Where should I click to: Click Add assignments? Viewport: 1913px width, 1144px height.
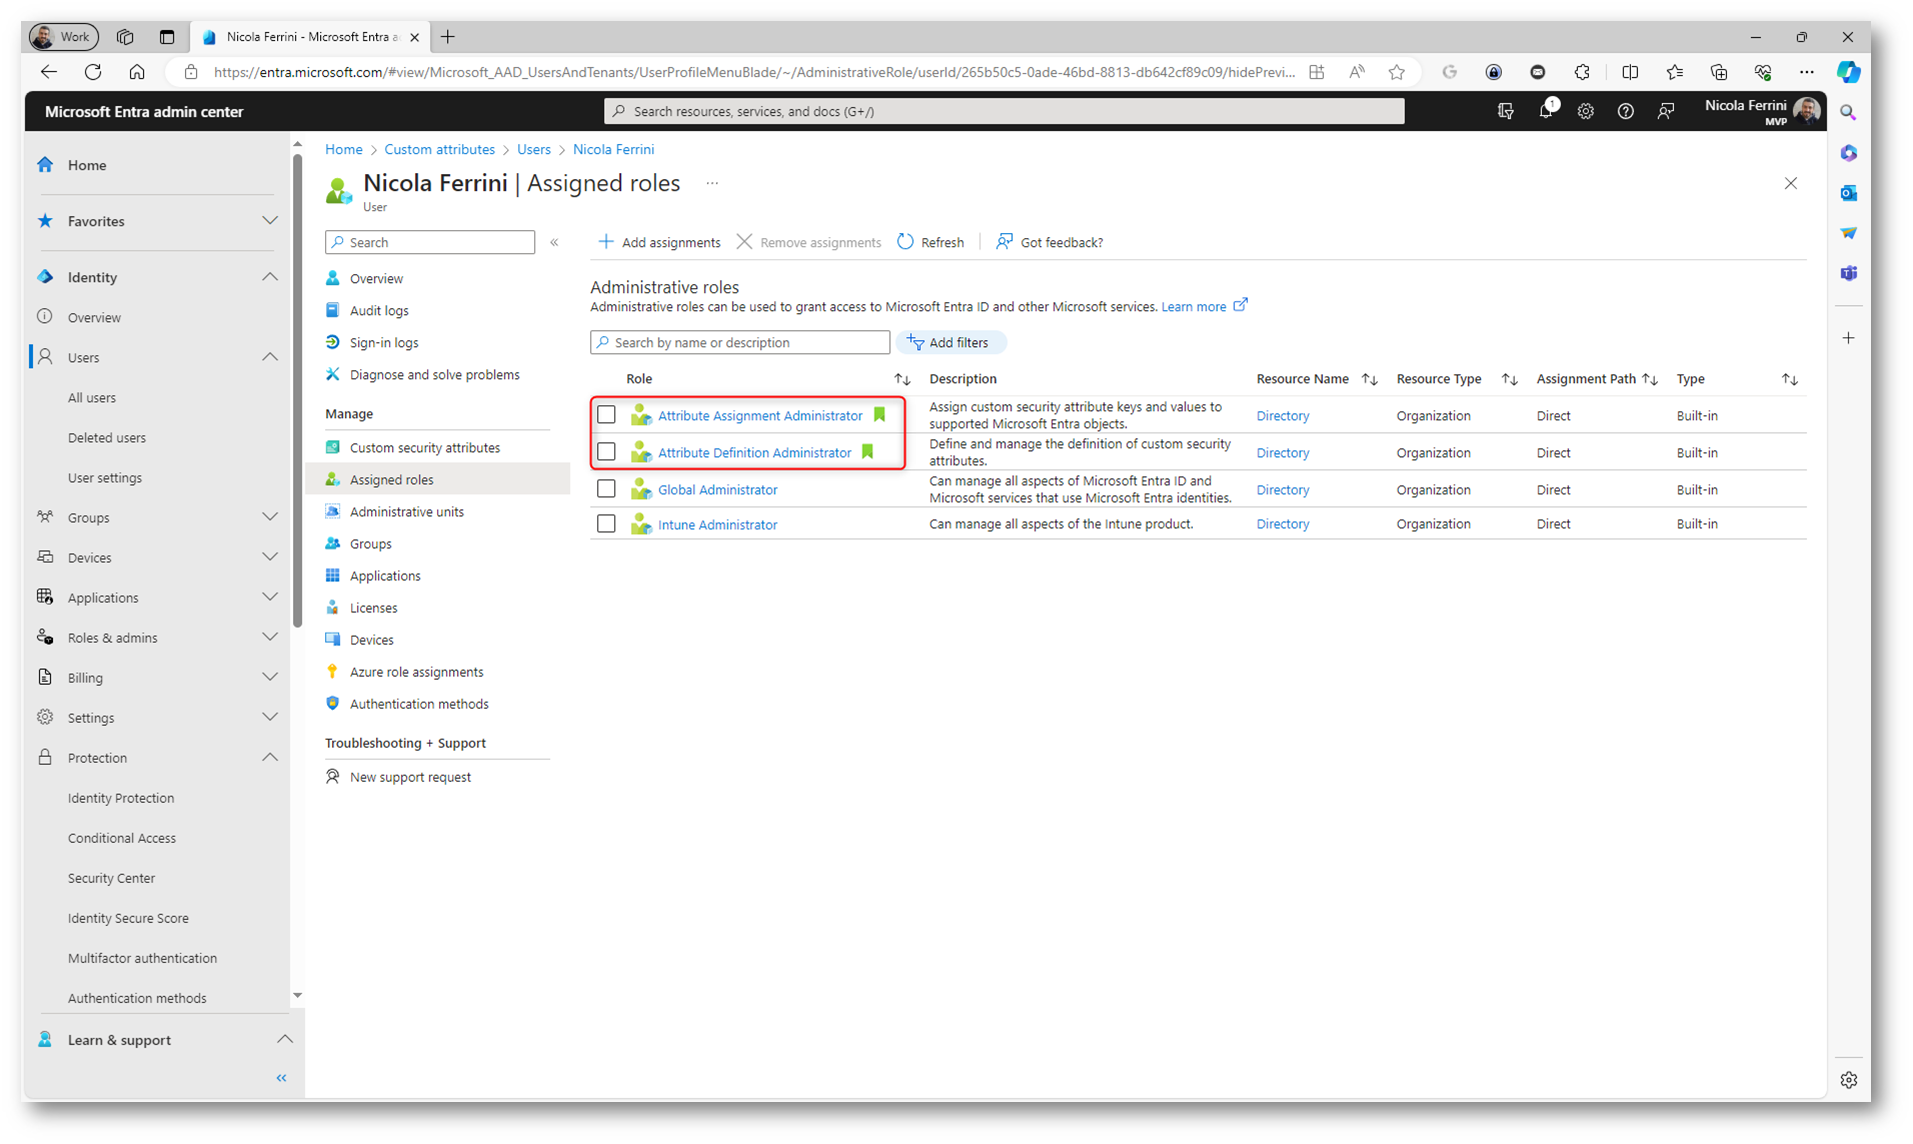point(659,242)
